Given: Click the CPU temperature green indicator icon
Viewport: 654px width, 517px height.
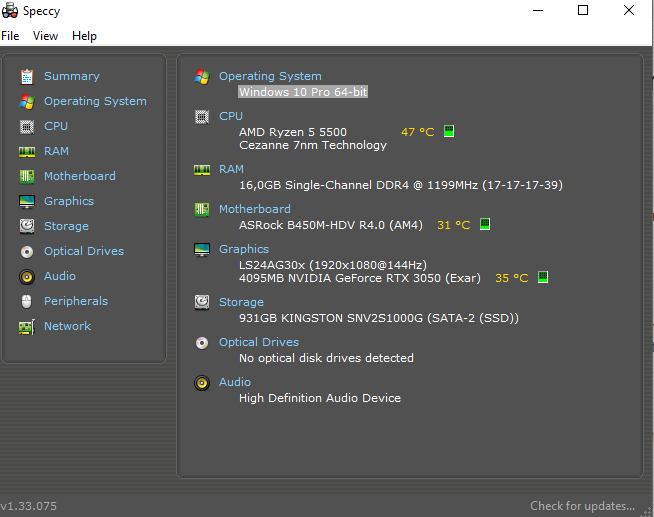Looking at the screenshot, I should tap(449, 131).
